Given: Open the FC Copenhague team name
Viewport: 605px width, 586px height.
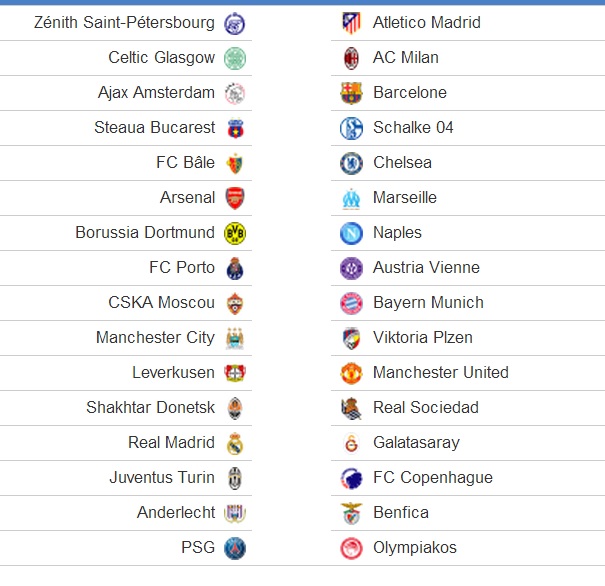Looking at the screenshot, I should coord(433,478).
